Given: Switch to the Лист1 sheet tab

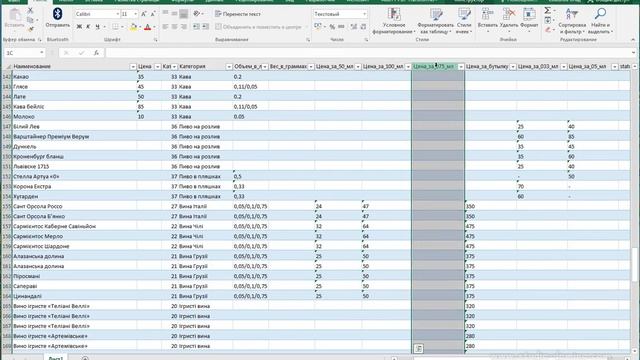Looking at the screenshot, I should (x=56, y=358).
